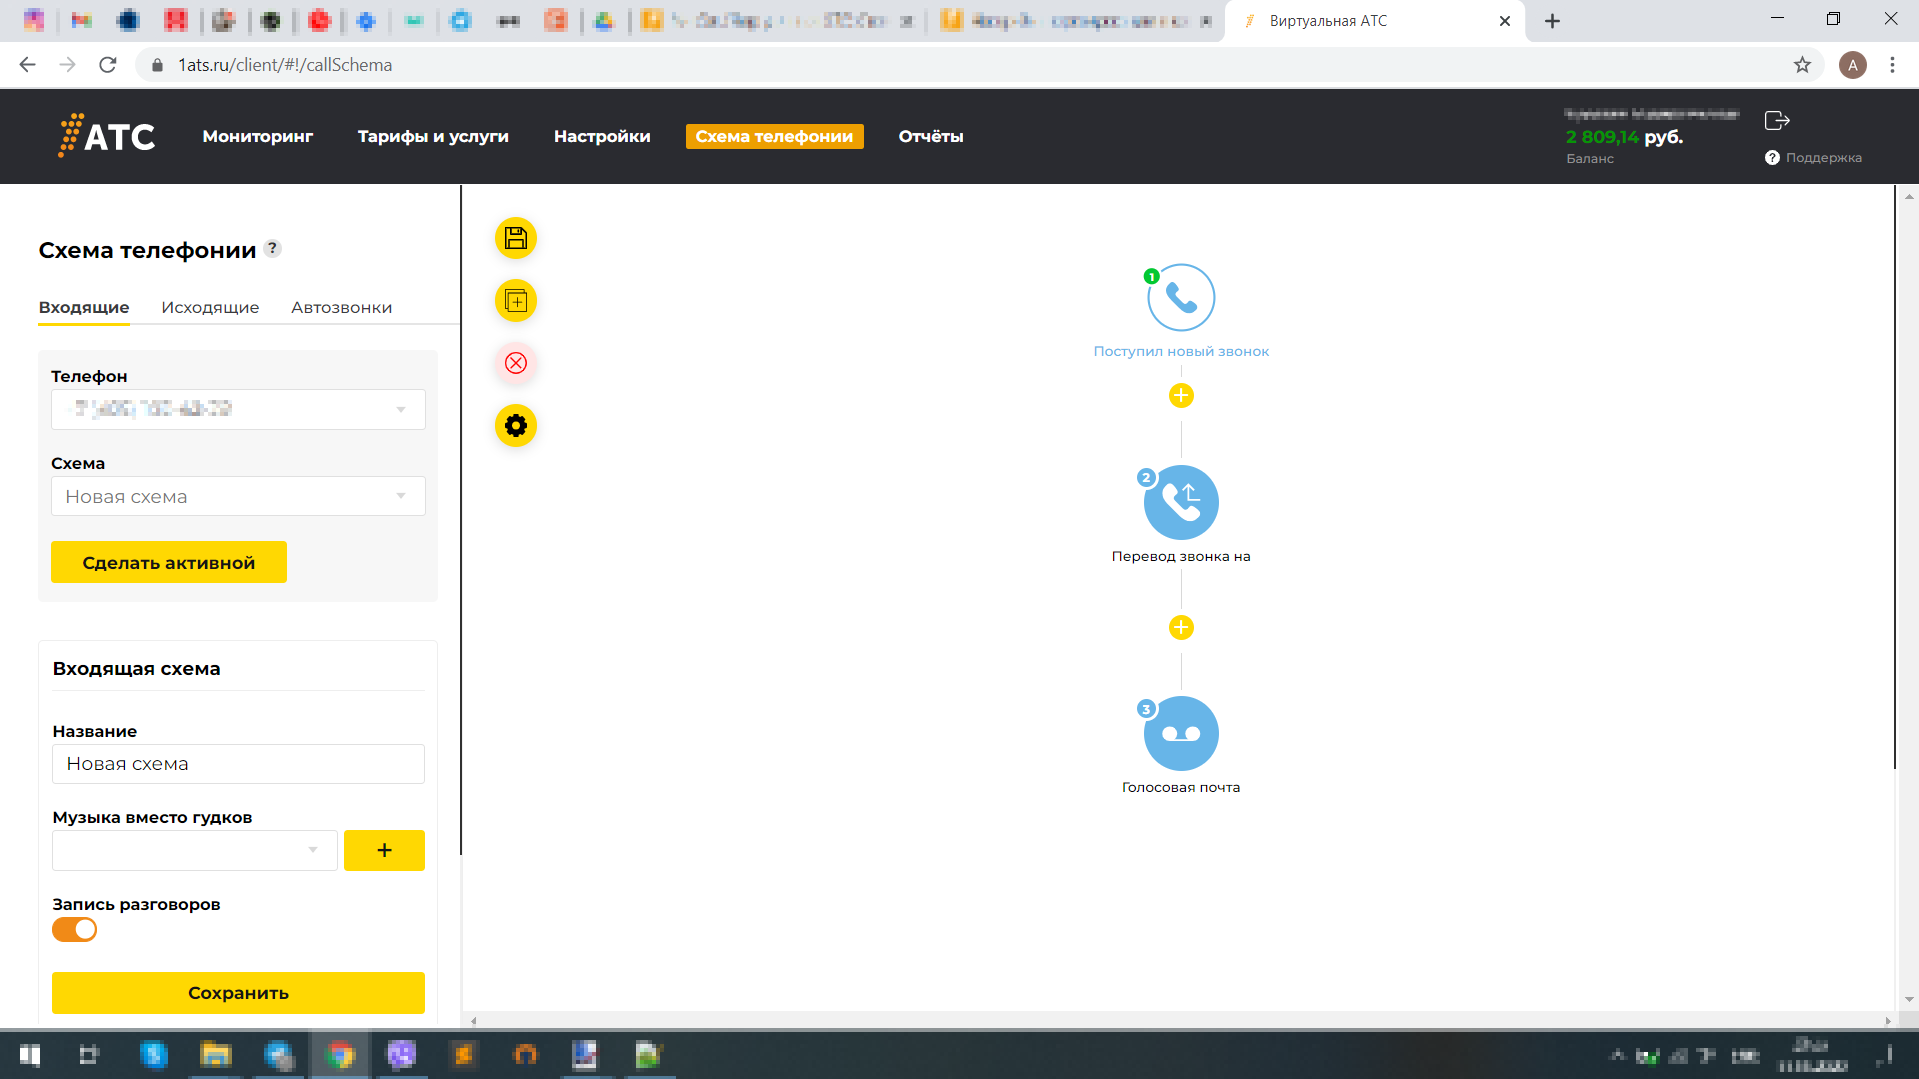Open the hold music dropdown
The image size is (1919, 1079).
[195, 850]
